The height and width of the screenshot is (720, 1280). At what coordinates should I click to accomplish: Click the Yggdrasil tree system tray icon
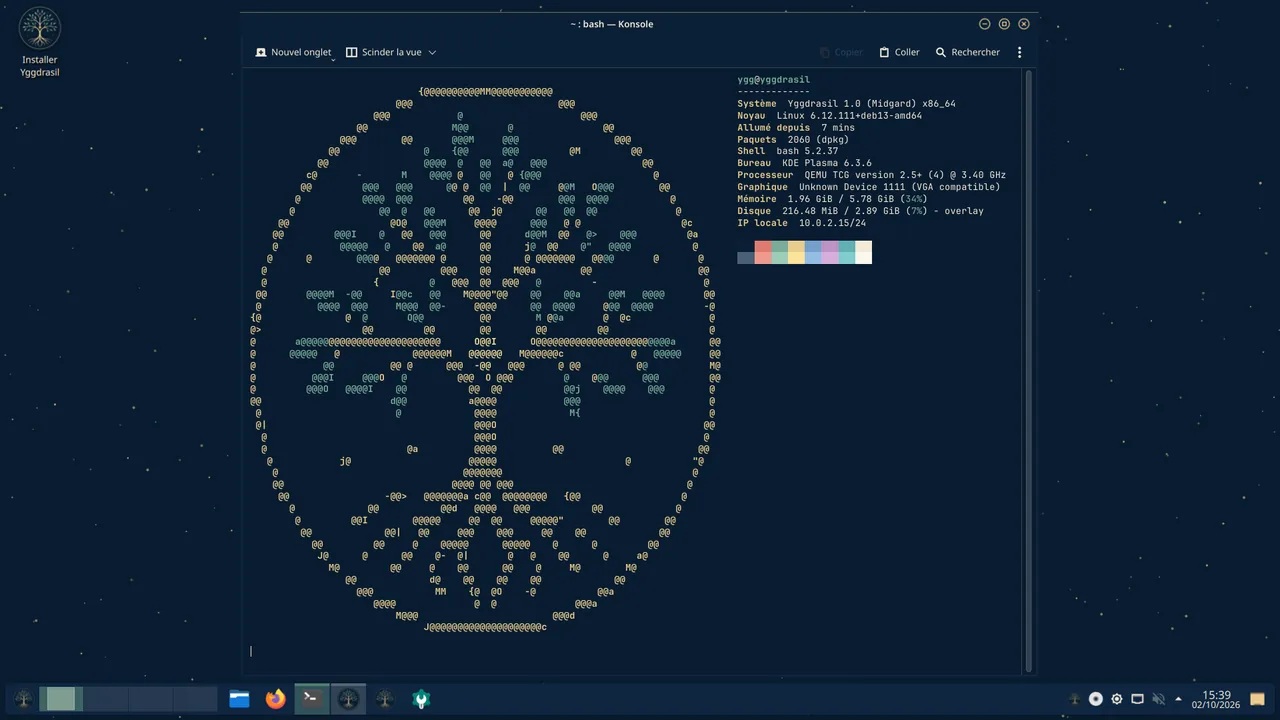1075,699
